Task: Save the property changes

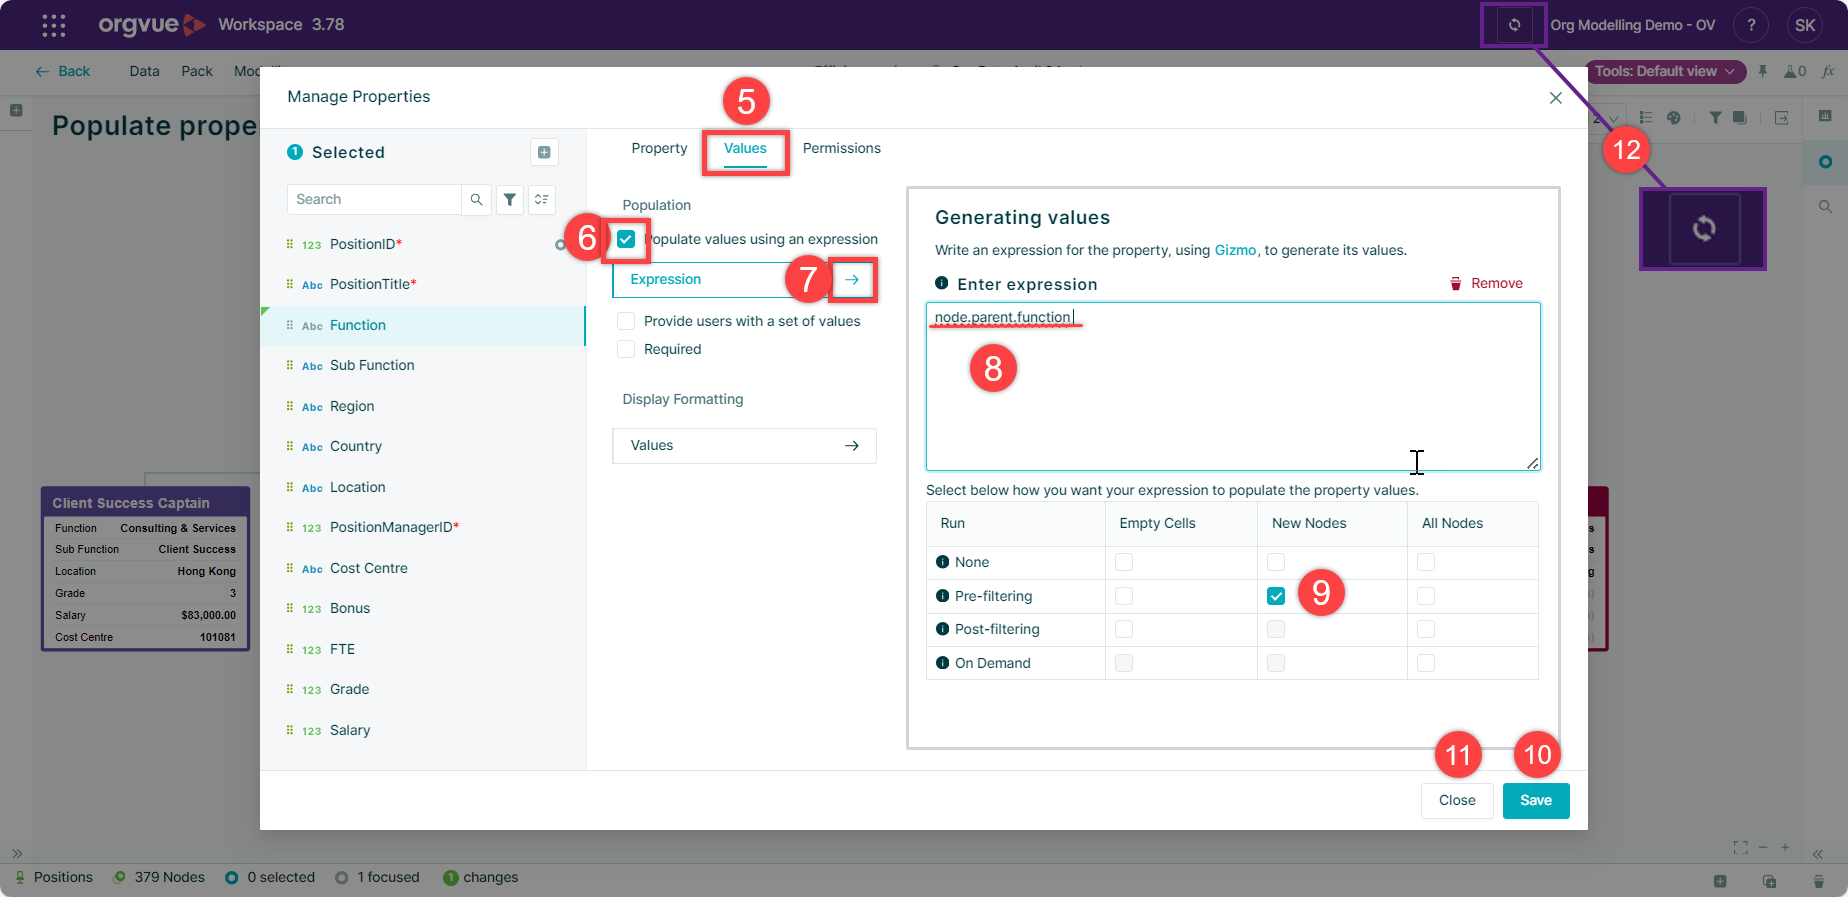Action: (x=1536, y=800)
